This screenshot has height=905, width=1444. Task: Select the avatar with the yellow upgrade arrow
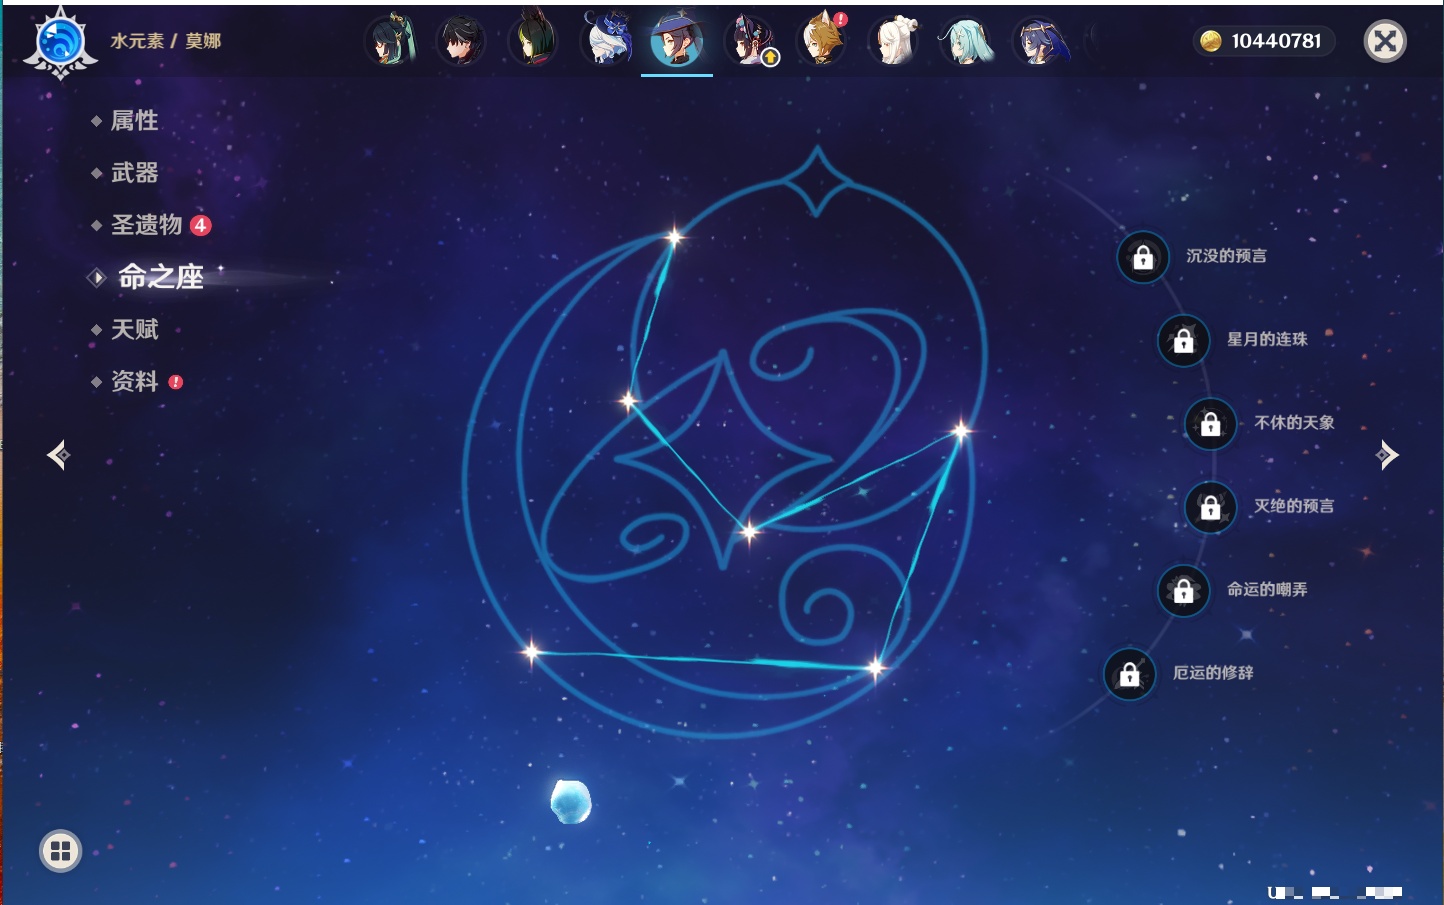(751, 41)
